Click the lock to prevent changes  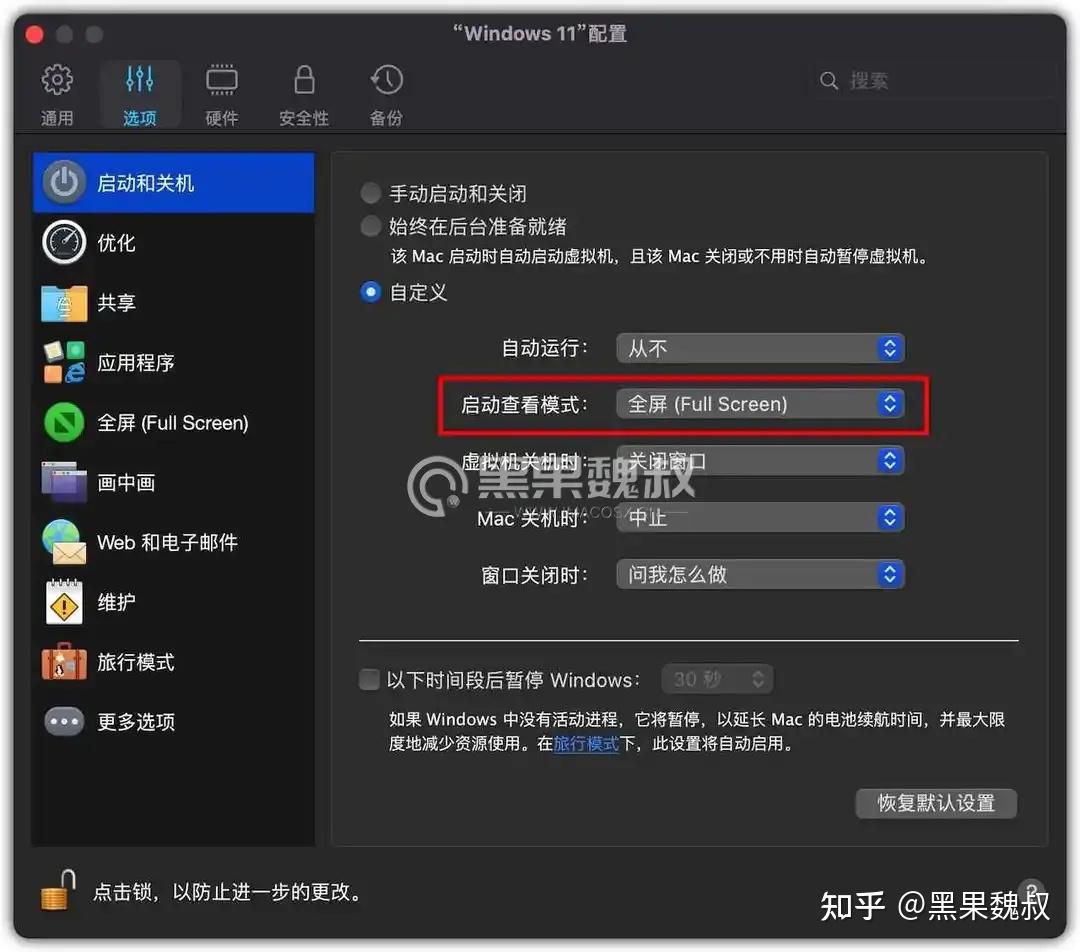pos(57,890)
